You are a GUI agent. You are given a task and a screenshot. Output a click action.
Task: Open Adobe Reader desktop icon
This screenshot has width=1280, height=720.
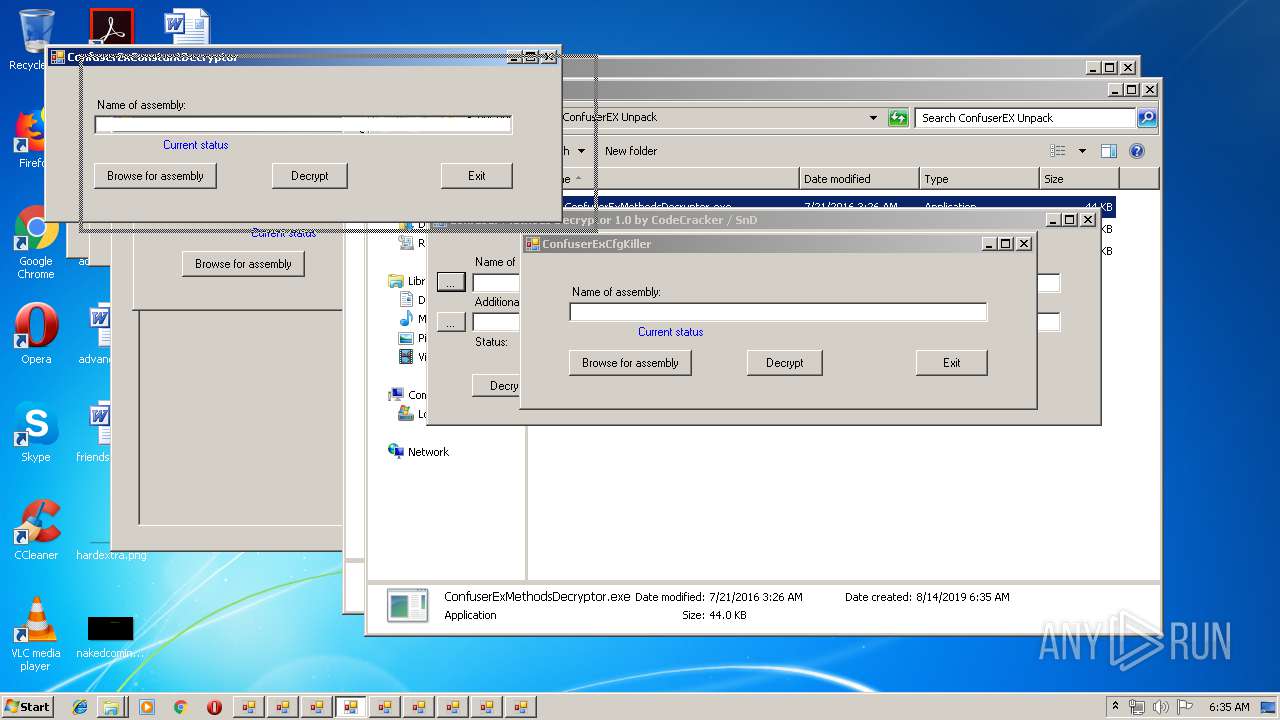[x=111, y=28]
